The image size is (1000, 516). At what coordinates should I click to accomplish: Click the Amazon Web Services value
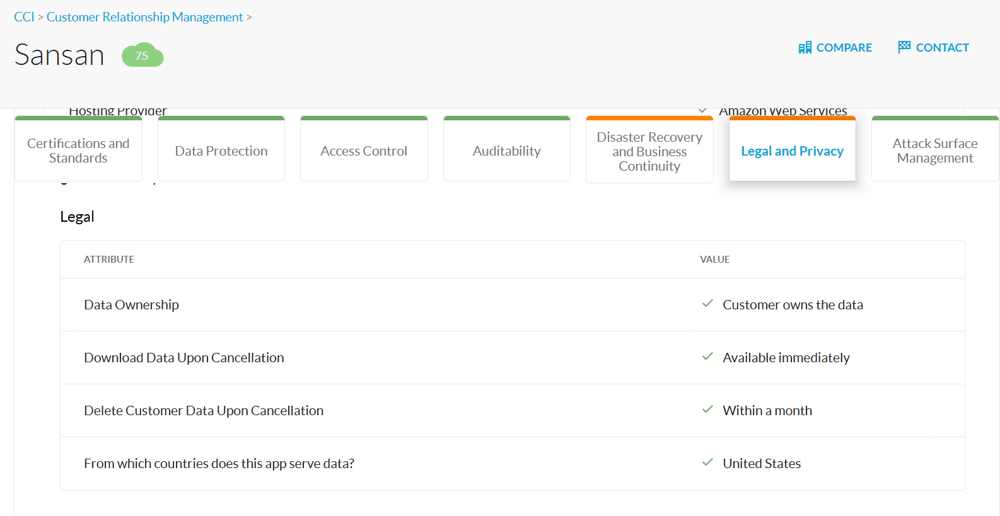coord(783,112)
